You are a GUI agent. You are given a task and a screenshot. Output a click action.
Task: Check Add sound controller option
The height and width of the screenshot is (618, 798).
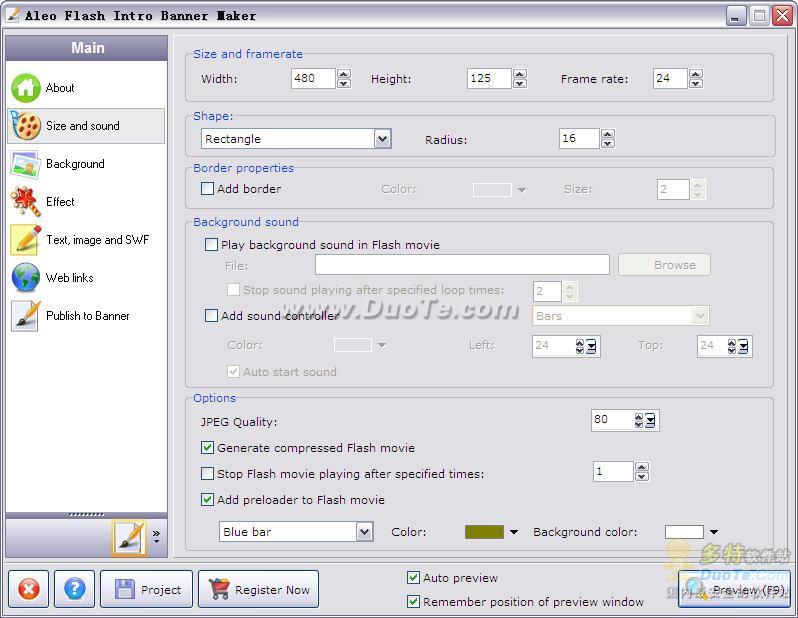(211, 316)
